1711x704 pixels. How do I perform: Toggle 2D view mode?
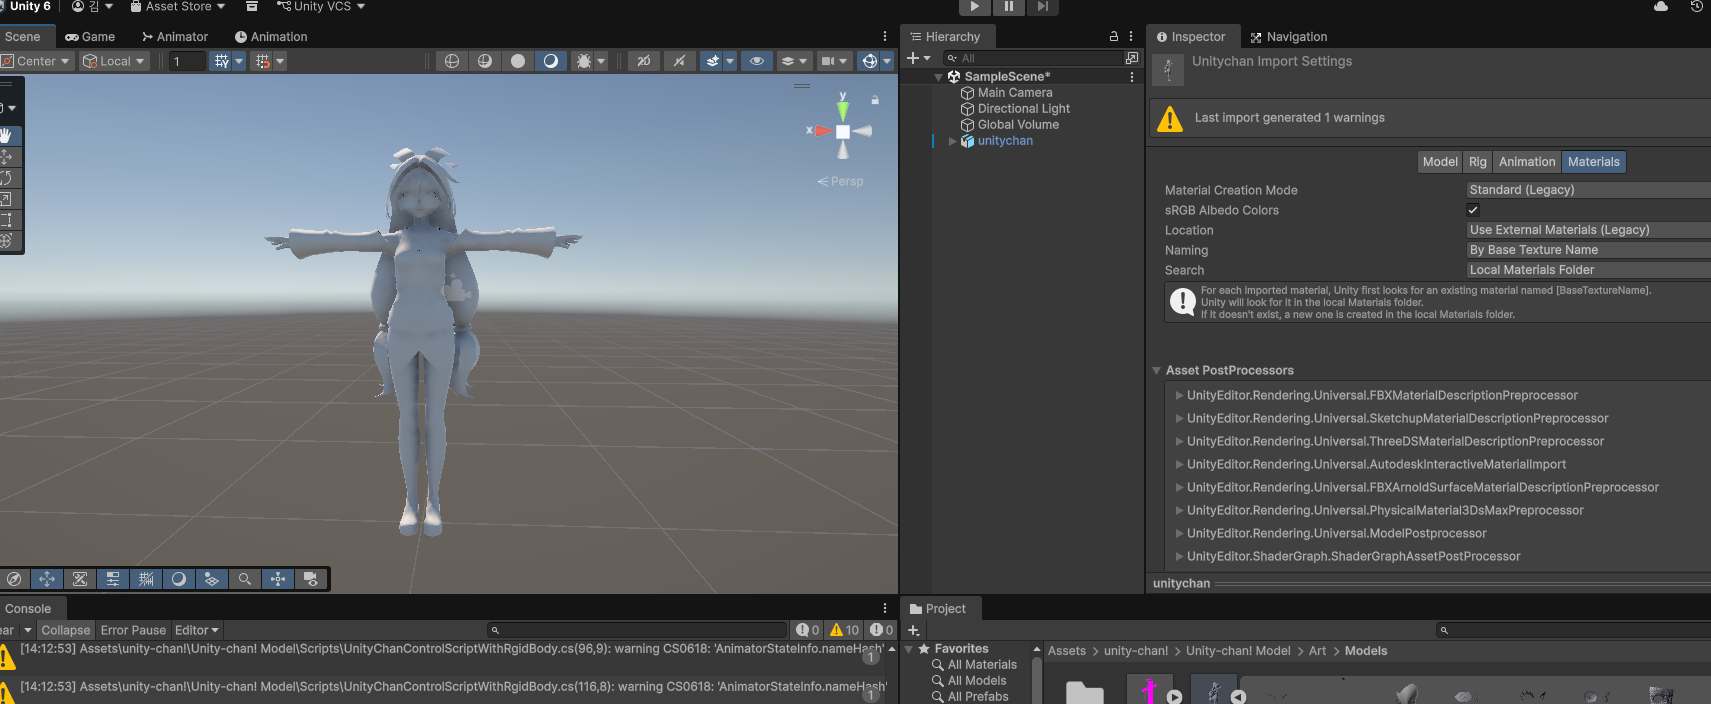[x=644, y=61]
